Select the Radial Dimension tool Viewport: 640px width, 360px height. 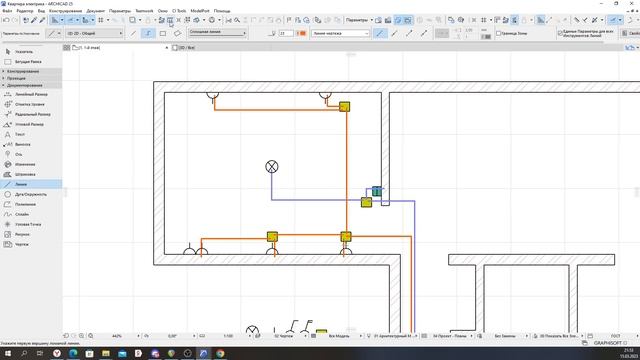tap(31, 114)
